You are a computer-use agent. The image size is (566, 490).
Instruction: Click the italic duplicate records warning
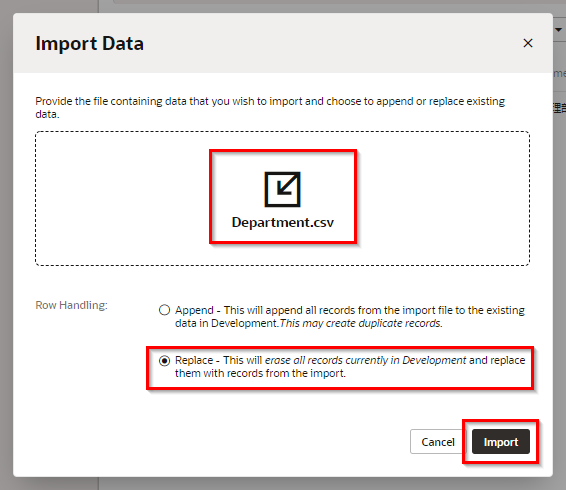pos(361,323)
